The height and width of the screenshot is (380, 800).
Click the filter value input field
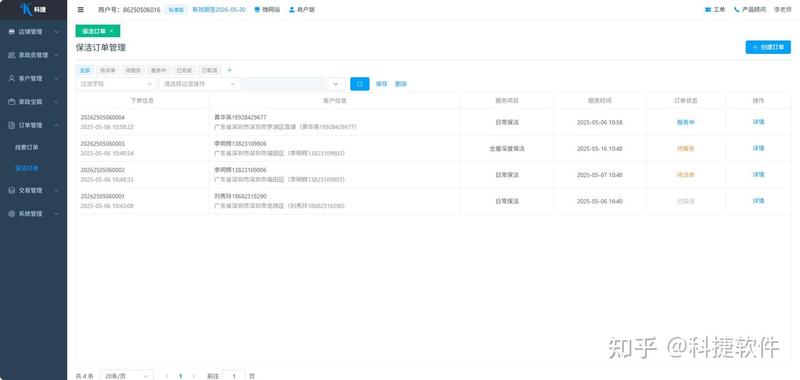click(x=284, y=84)
